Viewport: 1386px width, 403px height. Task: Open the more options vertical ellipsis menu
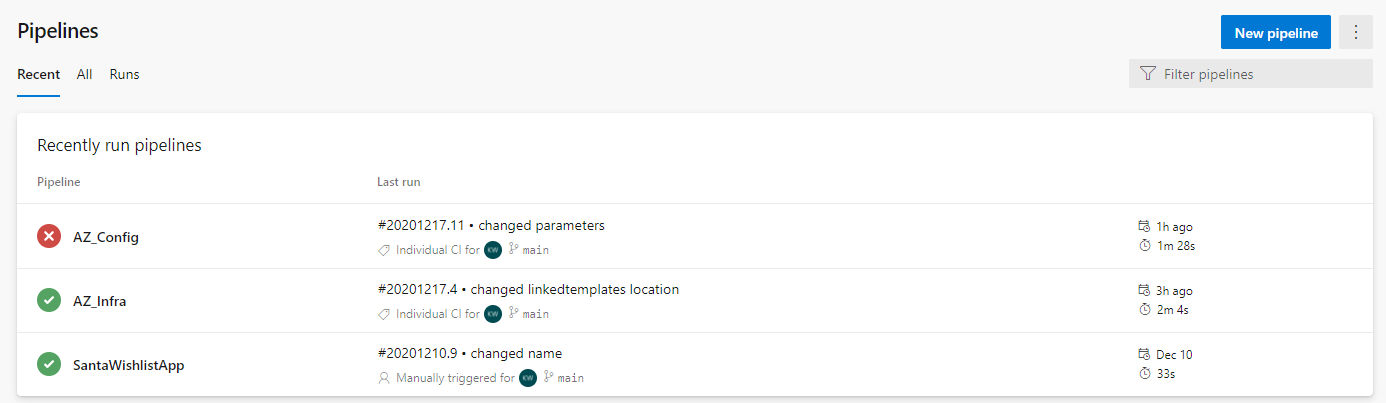point(1356,32)
